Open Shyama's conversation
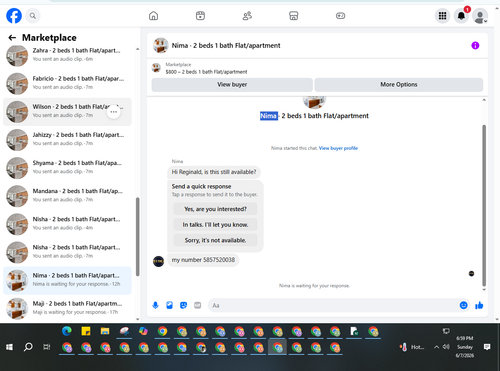500x371 pixels. 67,168
